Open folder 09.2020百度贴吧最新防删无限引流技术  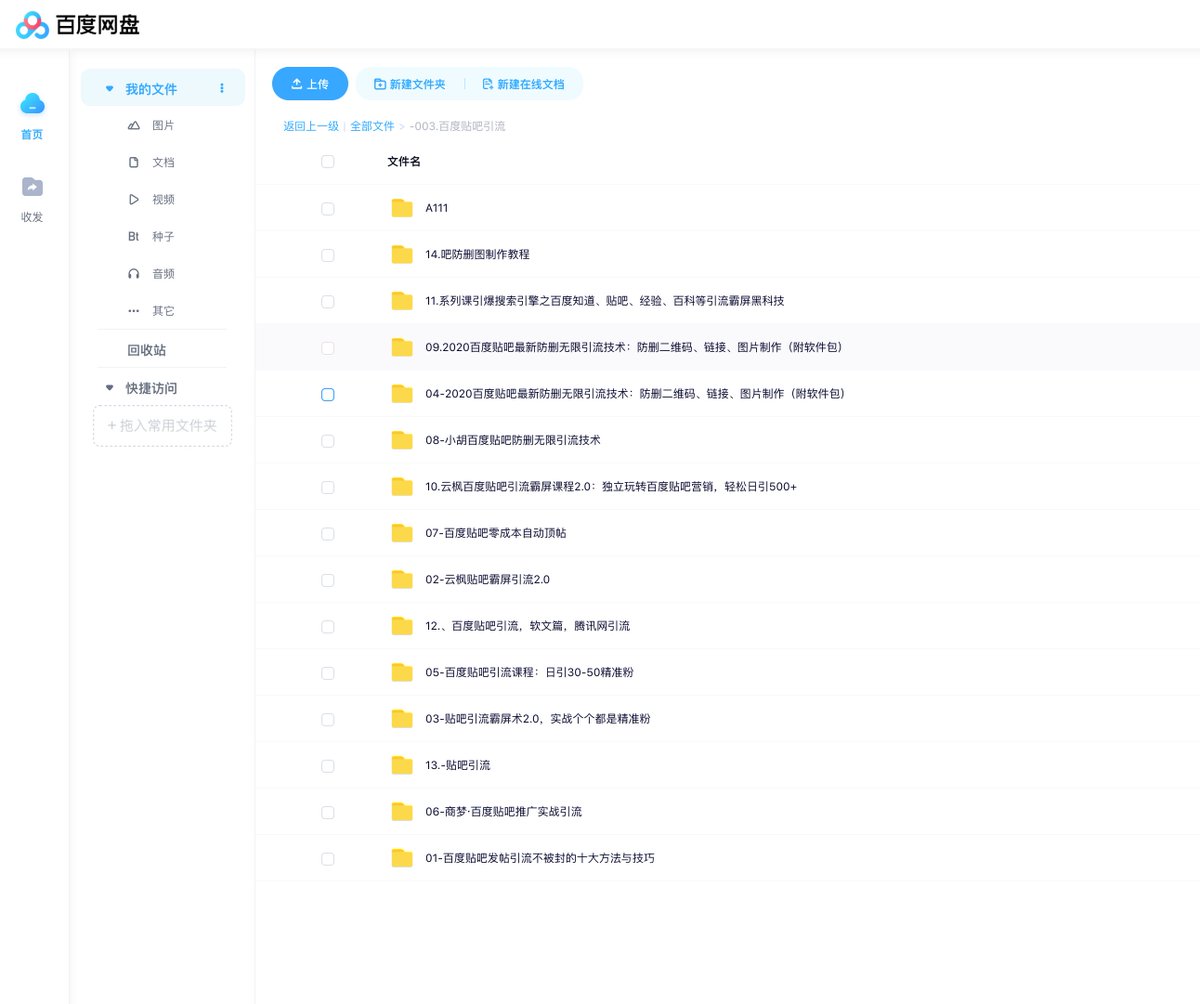click(x=634, y=347)
